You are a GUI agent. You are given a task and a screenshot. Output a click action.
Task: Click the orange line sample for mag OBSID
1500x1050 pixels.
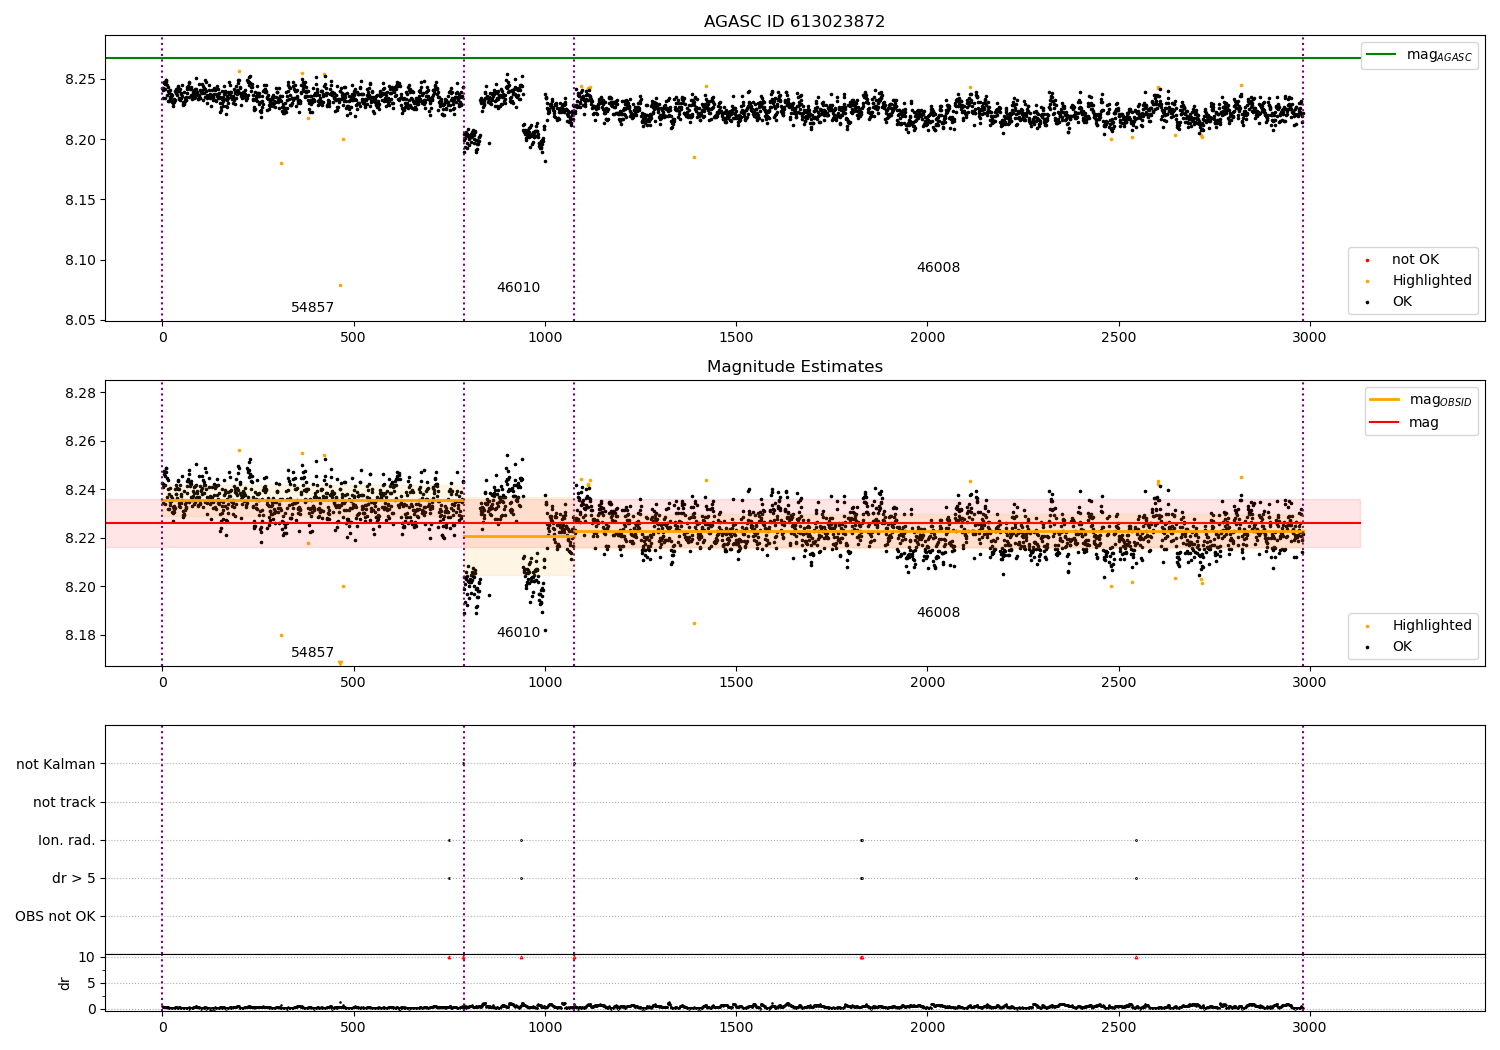(x=1384, y=400)
